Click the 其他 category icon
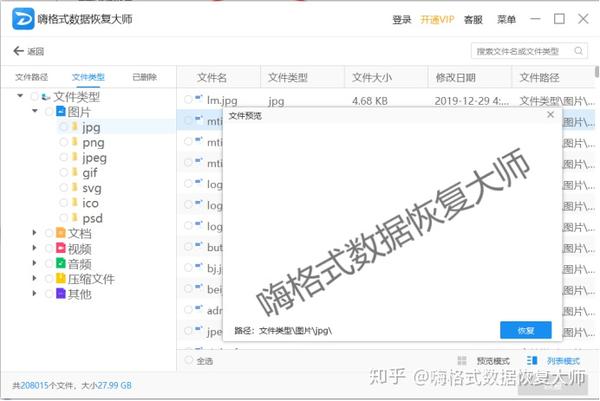The height and width of the screenshot is (401, 600). point(61,293)
